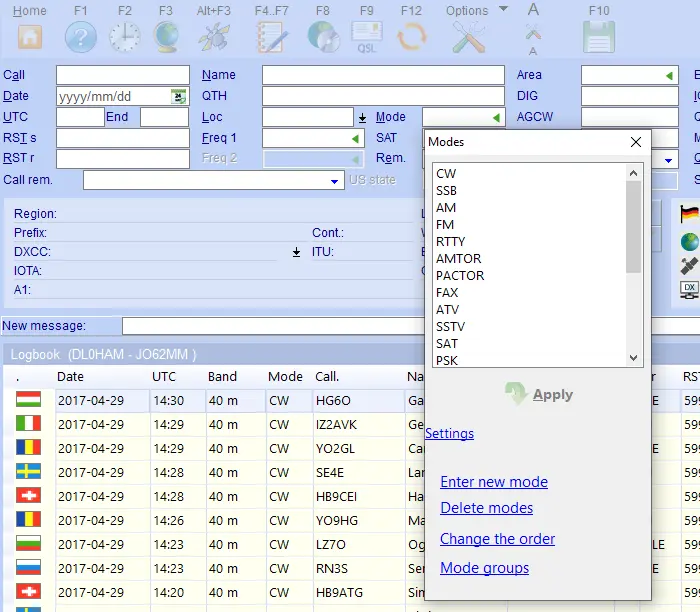
Task: Click the DIG input field
Action: (x=630, y=96)
